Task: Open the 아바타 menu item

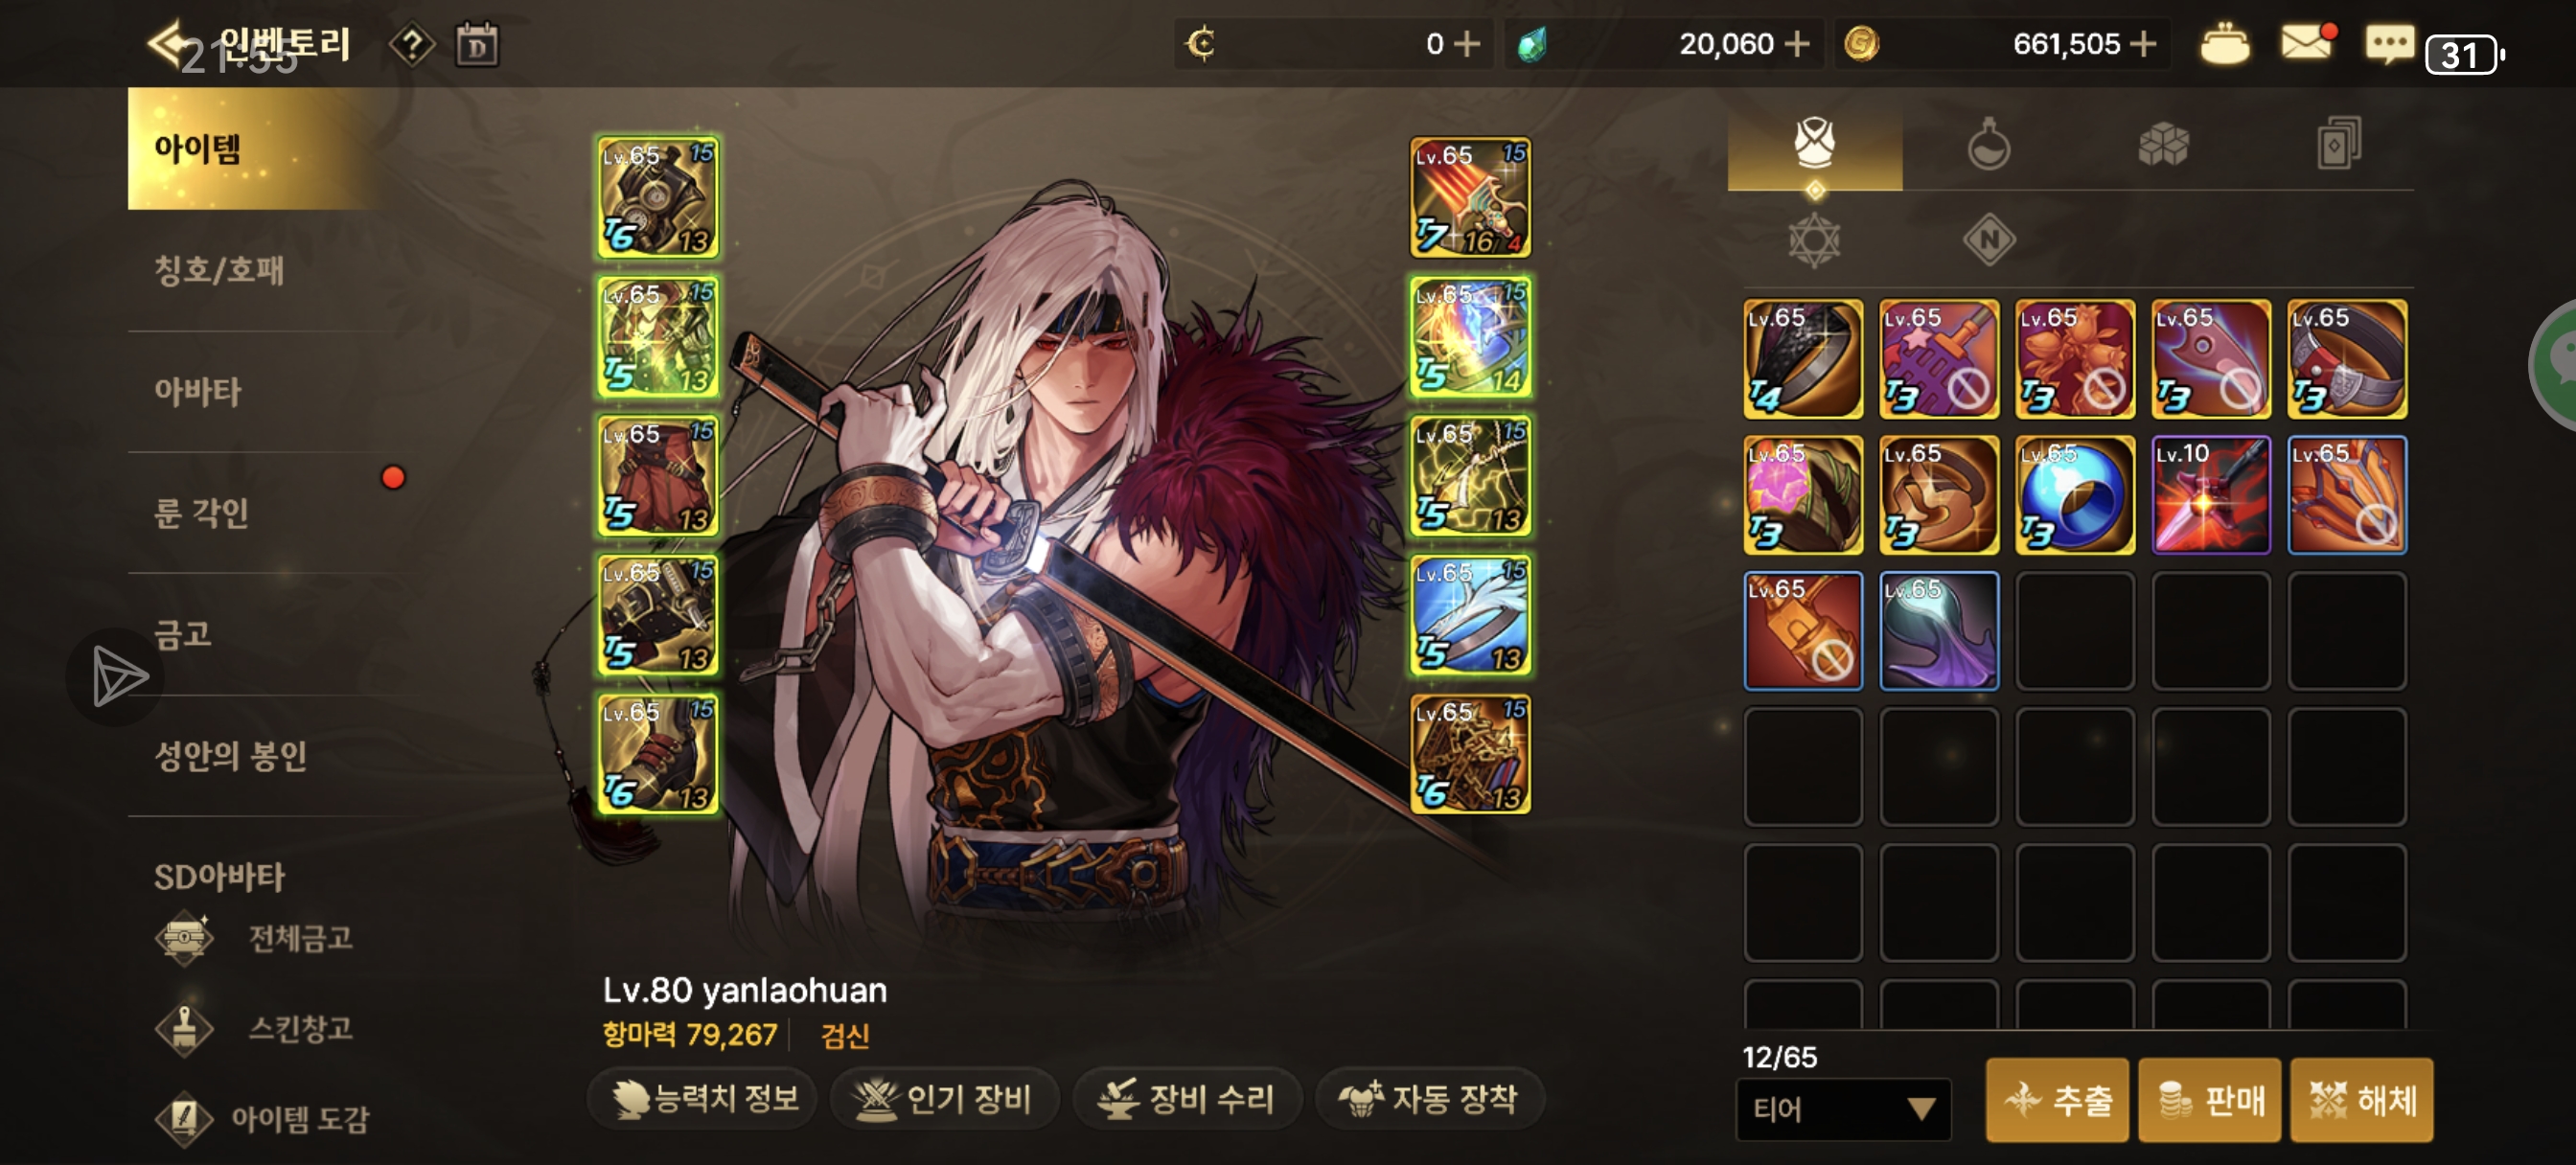Action: click(x=197, y=391)
